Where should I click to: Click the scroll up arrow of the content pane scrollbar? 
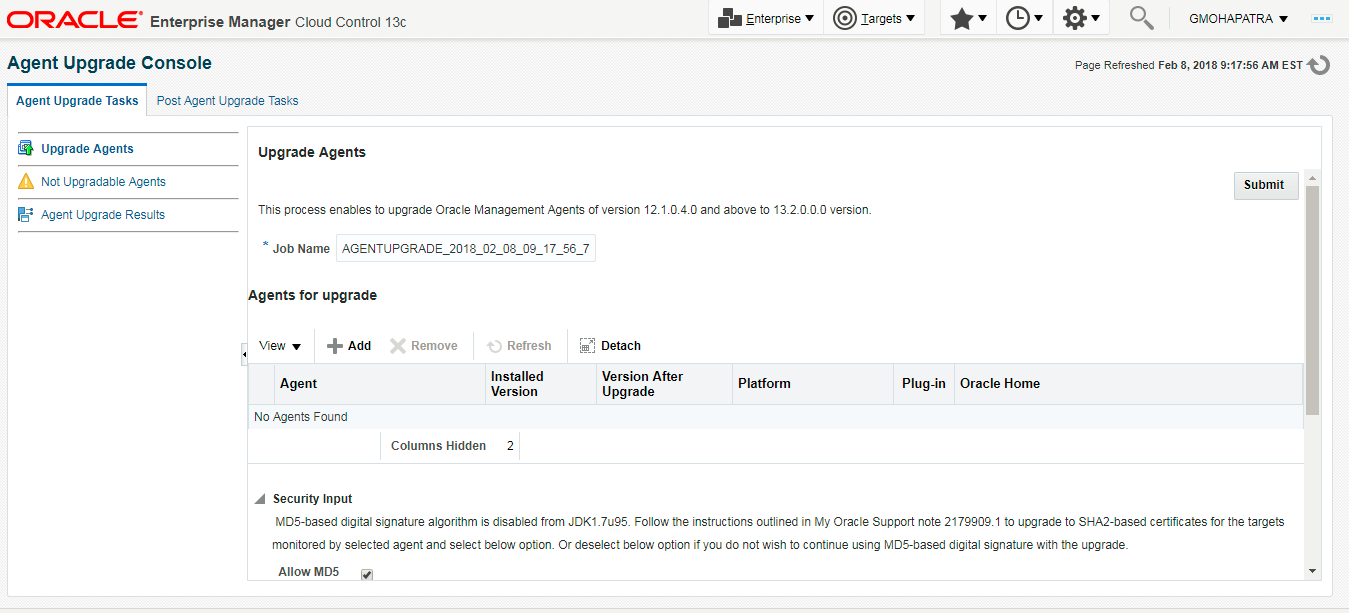pyautogui.click(x=1313, y=177)
